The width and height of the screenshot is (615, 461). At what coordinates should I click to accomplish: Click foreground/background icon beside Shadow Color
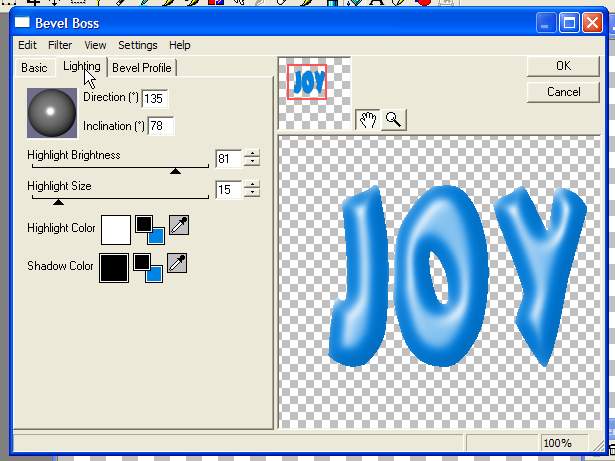(x=148, y=268)
